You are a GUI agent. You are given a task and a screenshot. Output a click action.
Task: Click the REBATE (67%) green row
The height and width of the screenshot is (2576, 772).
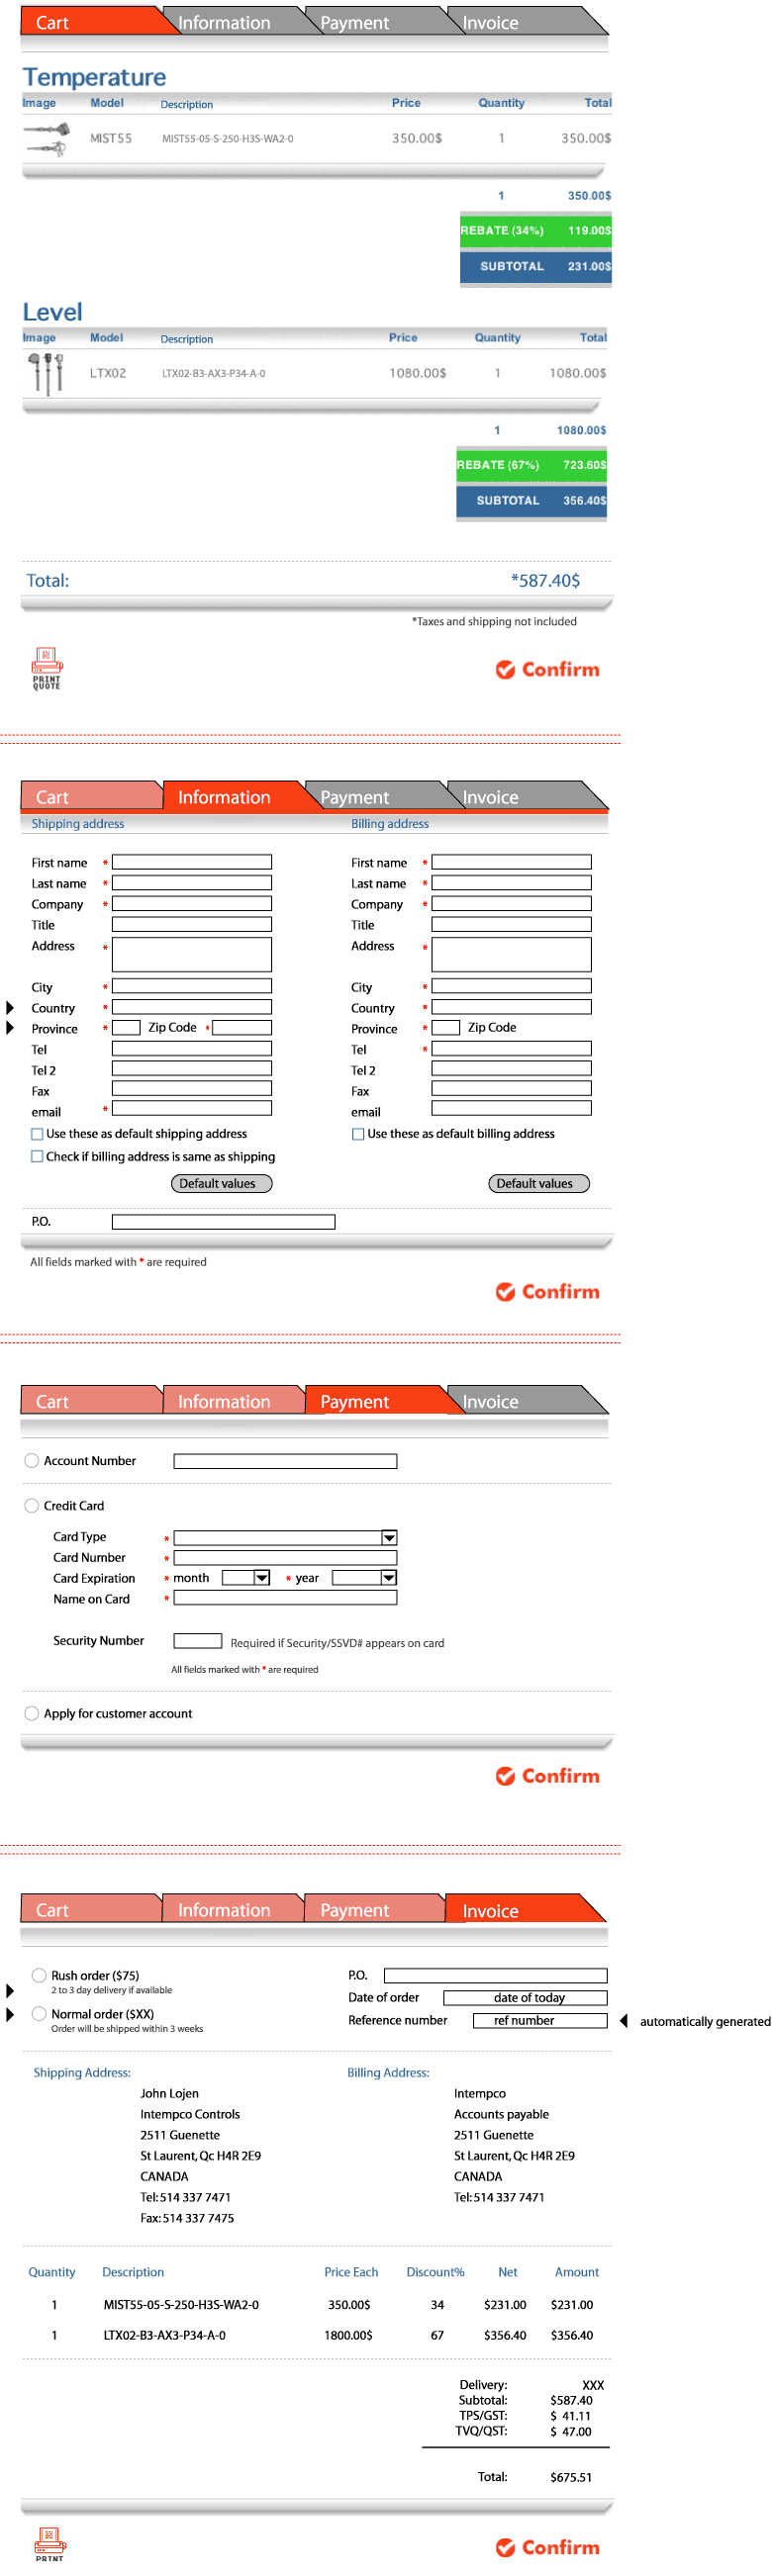[531, 465]
